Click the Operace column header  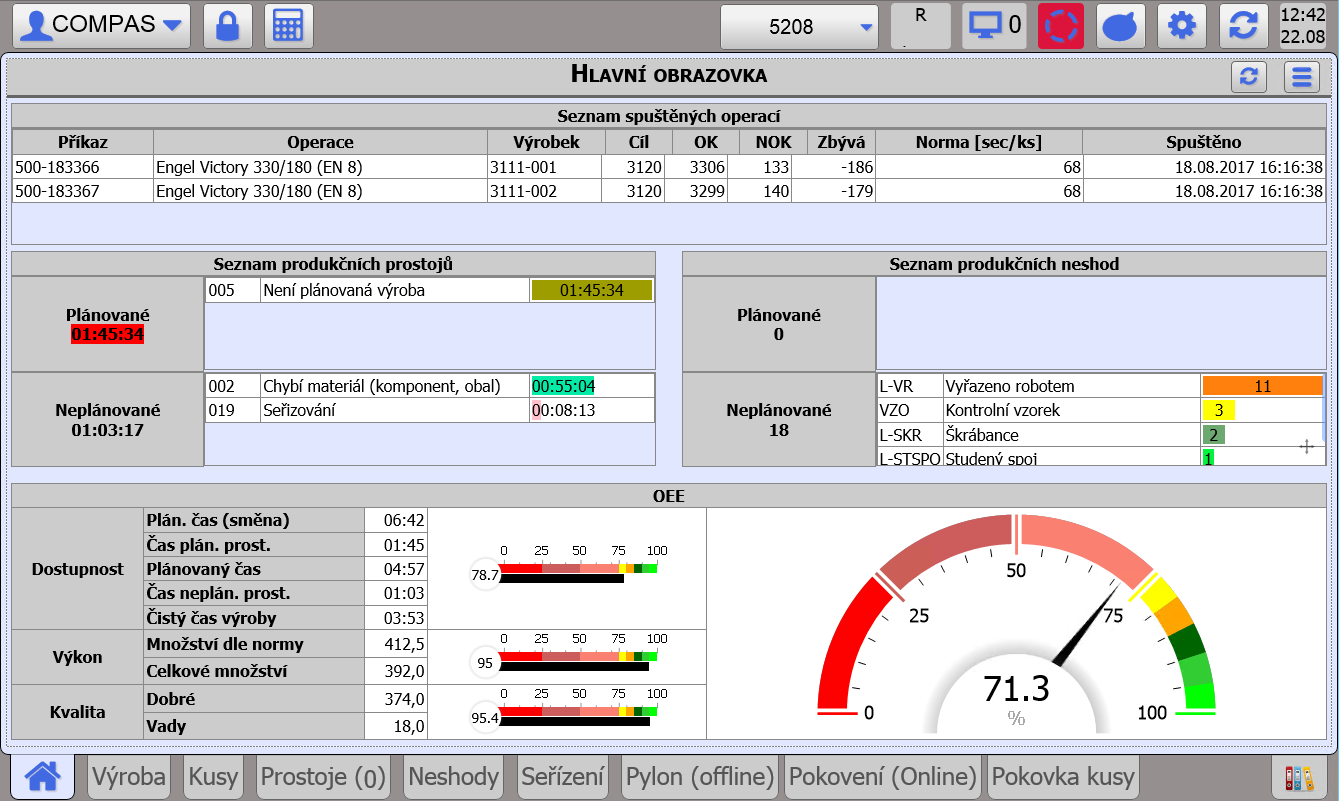click(320, 142)
